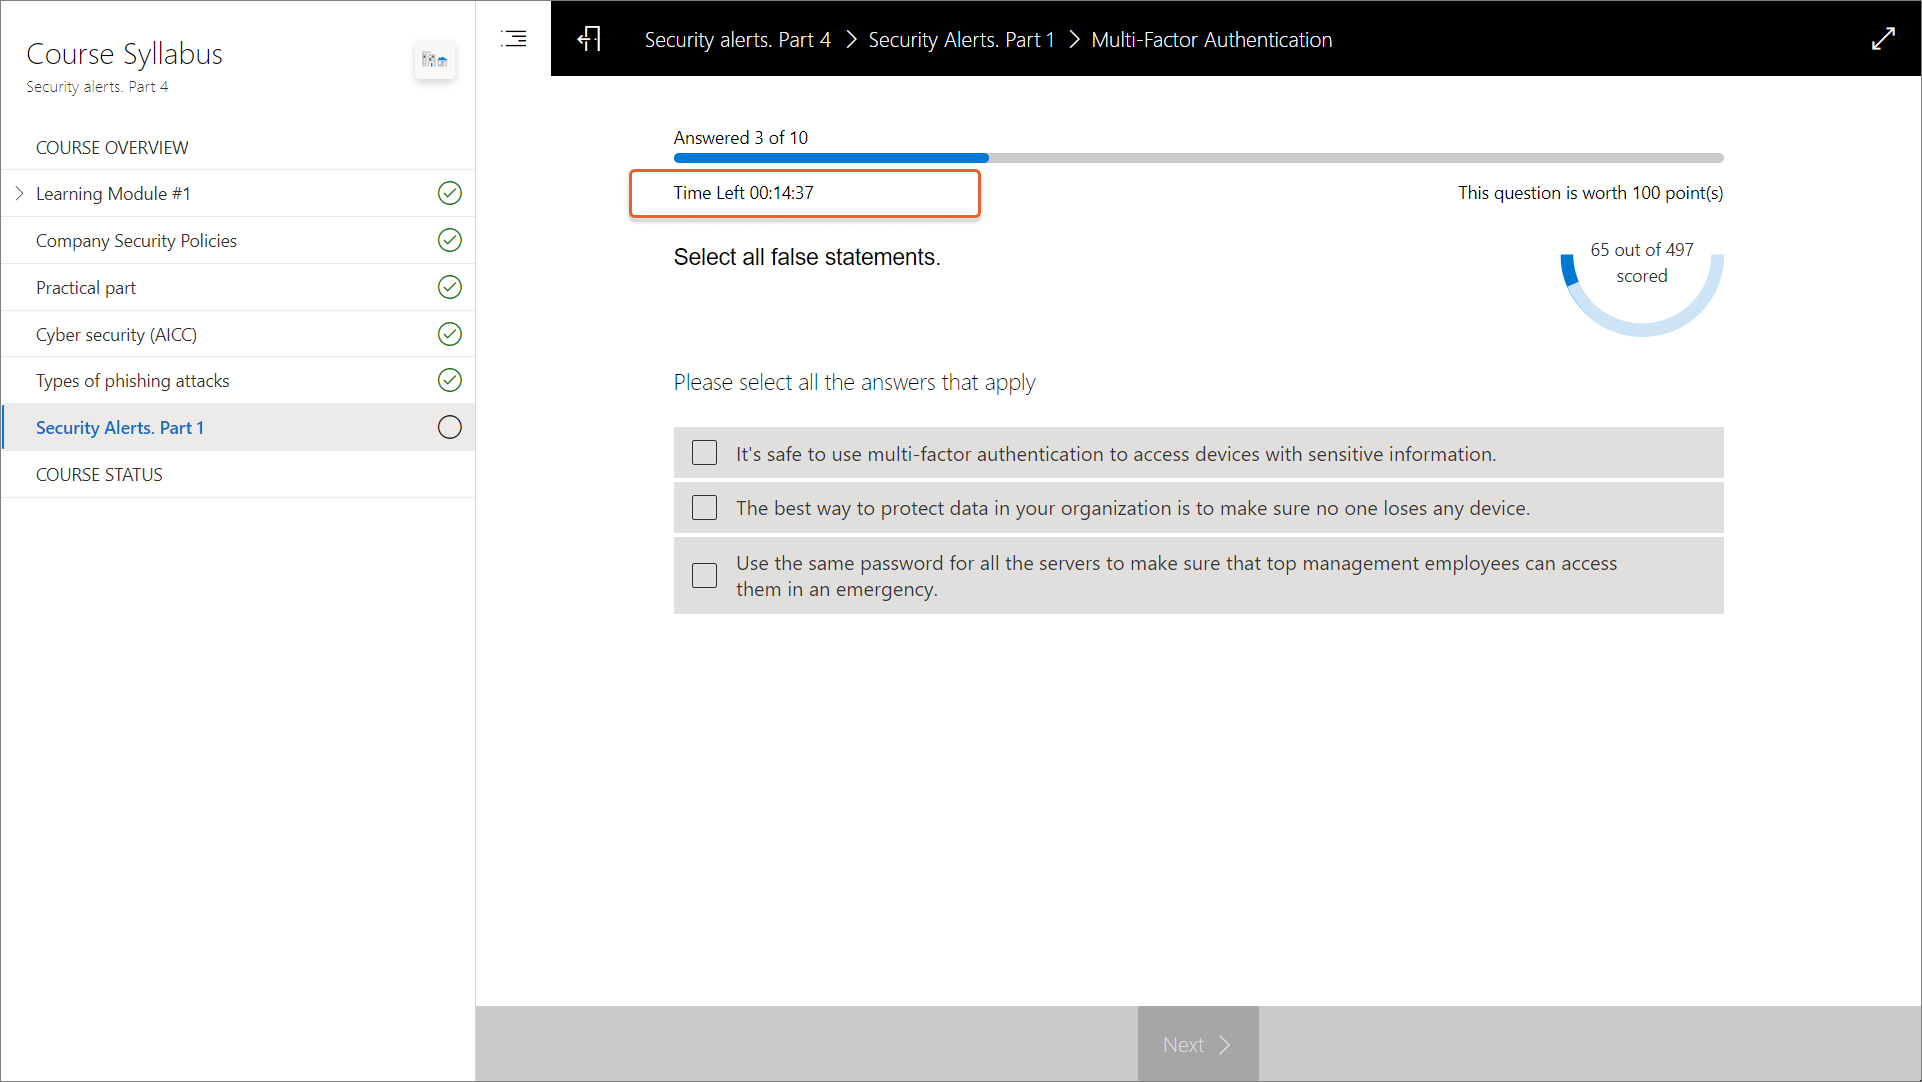Screen dimensions: 1922x1082
Task: Click the course thumbnail icon near the title
Action: click(434, 60)
